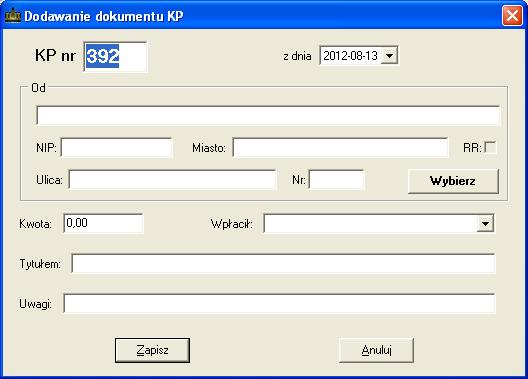528x379 pixels.
Task: Focus the Nr input box
Action: click(x=336, y=179)
